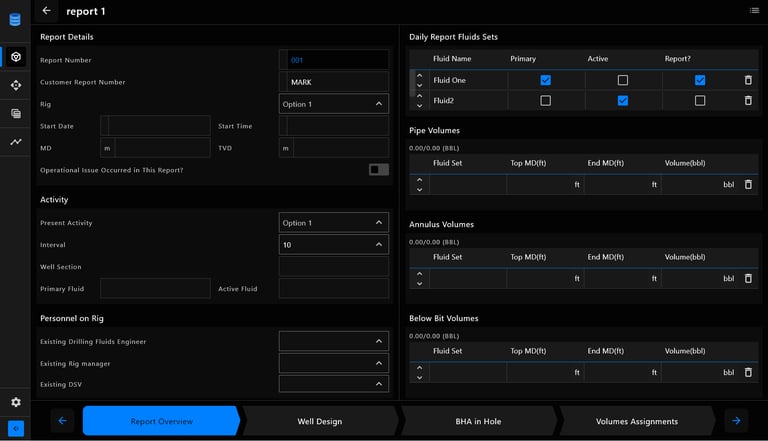The width and height of the screenshot is (768, 441).
Task: Move the Annulus Volumes row up
Action: tap(419, 273)
